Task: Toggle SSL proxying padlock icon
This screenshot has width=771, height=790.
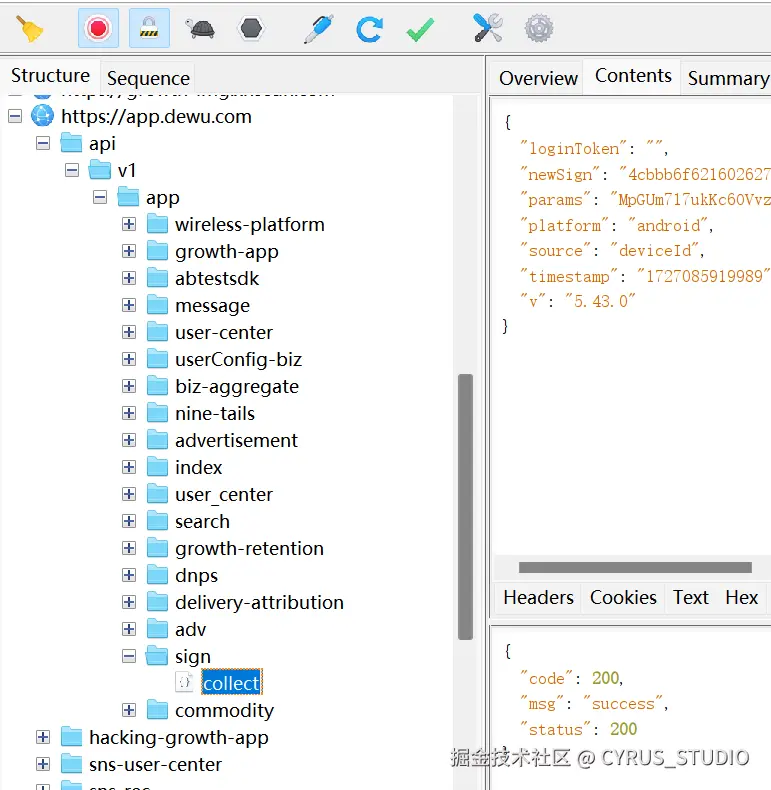Action: (x=149, y=28)
